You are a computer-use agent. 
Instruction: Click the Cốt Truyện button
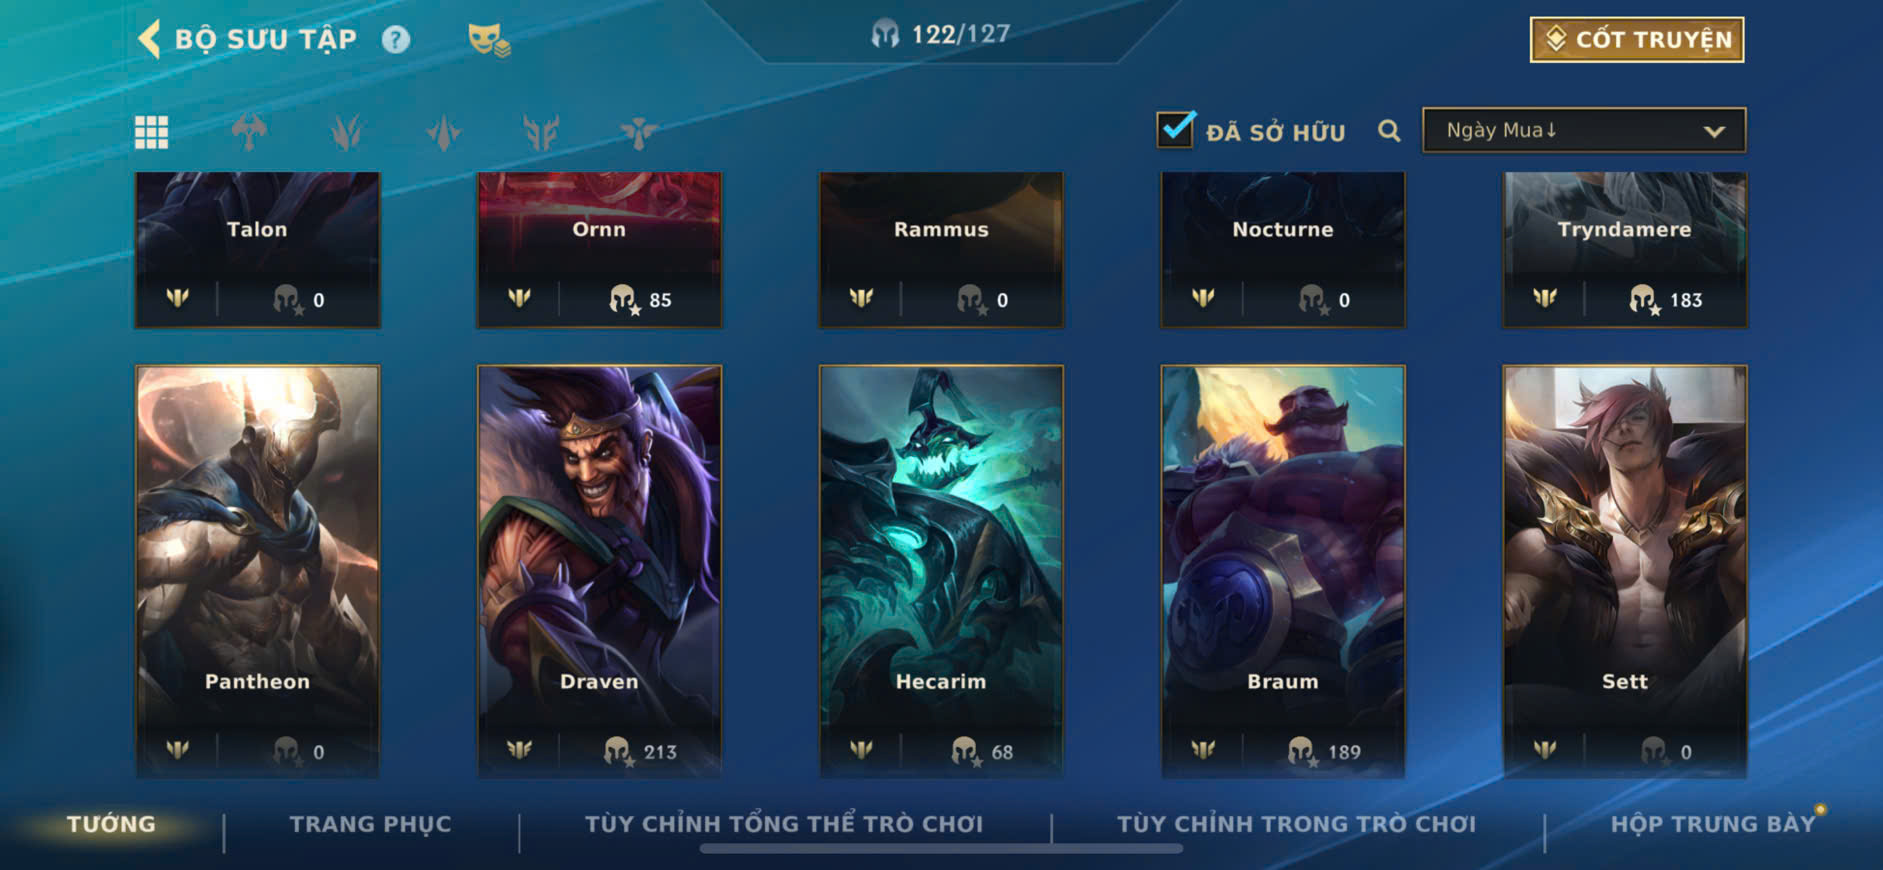point(1637,40)
